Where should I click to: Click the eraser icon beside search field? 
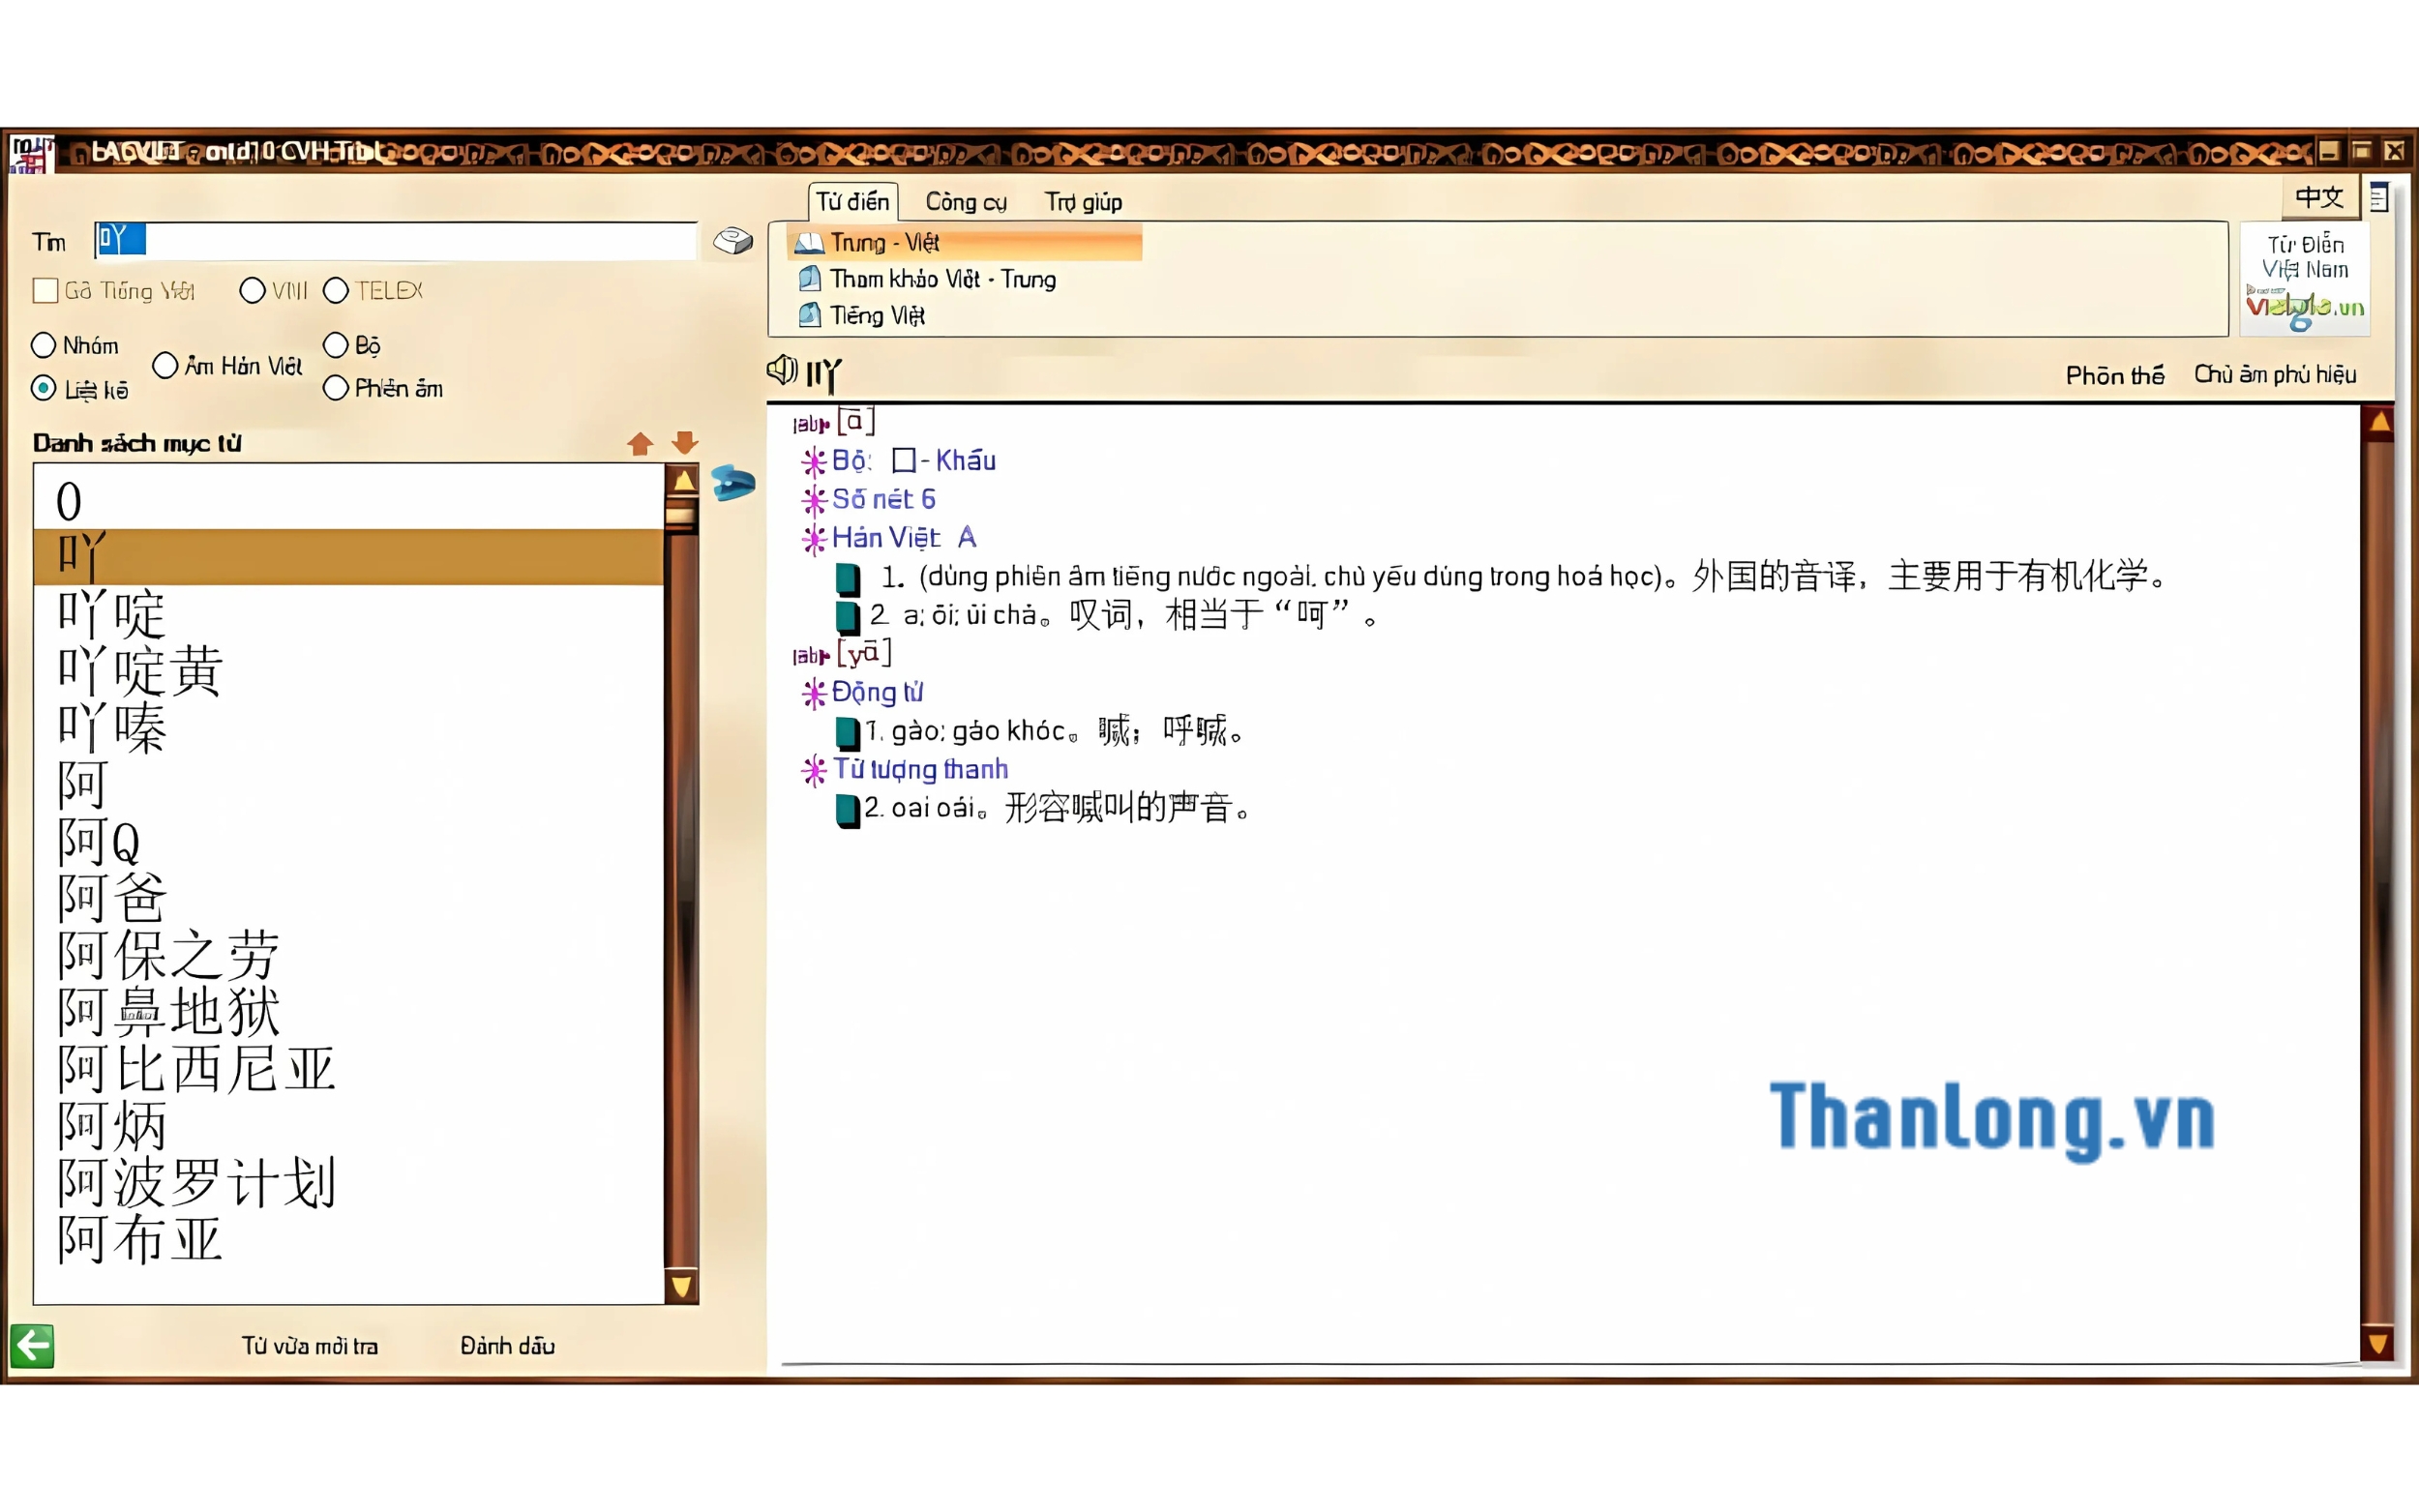coord(733,241)
